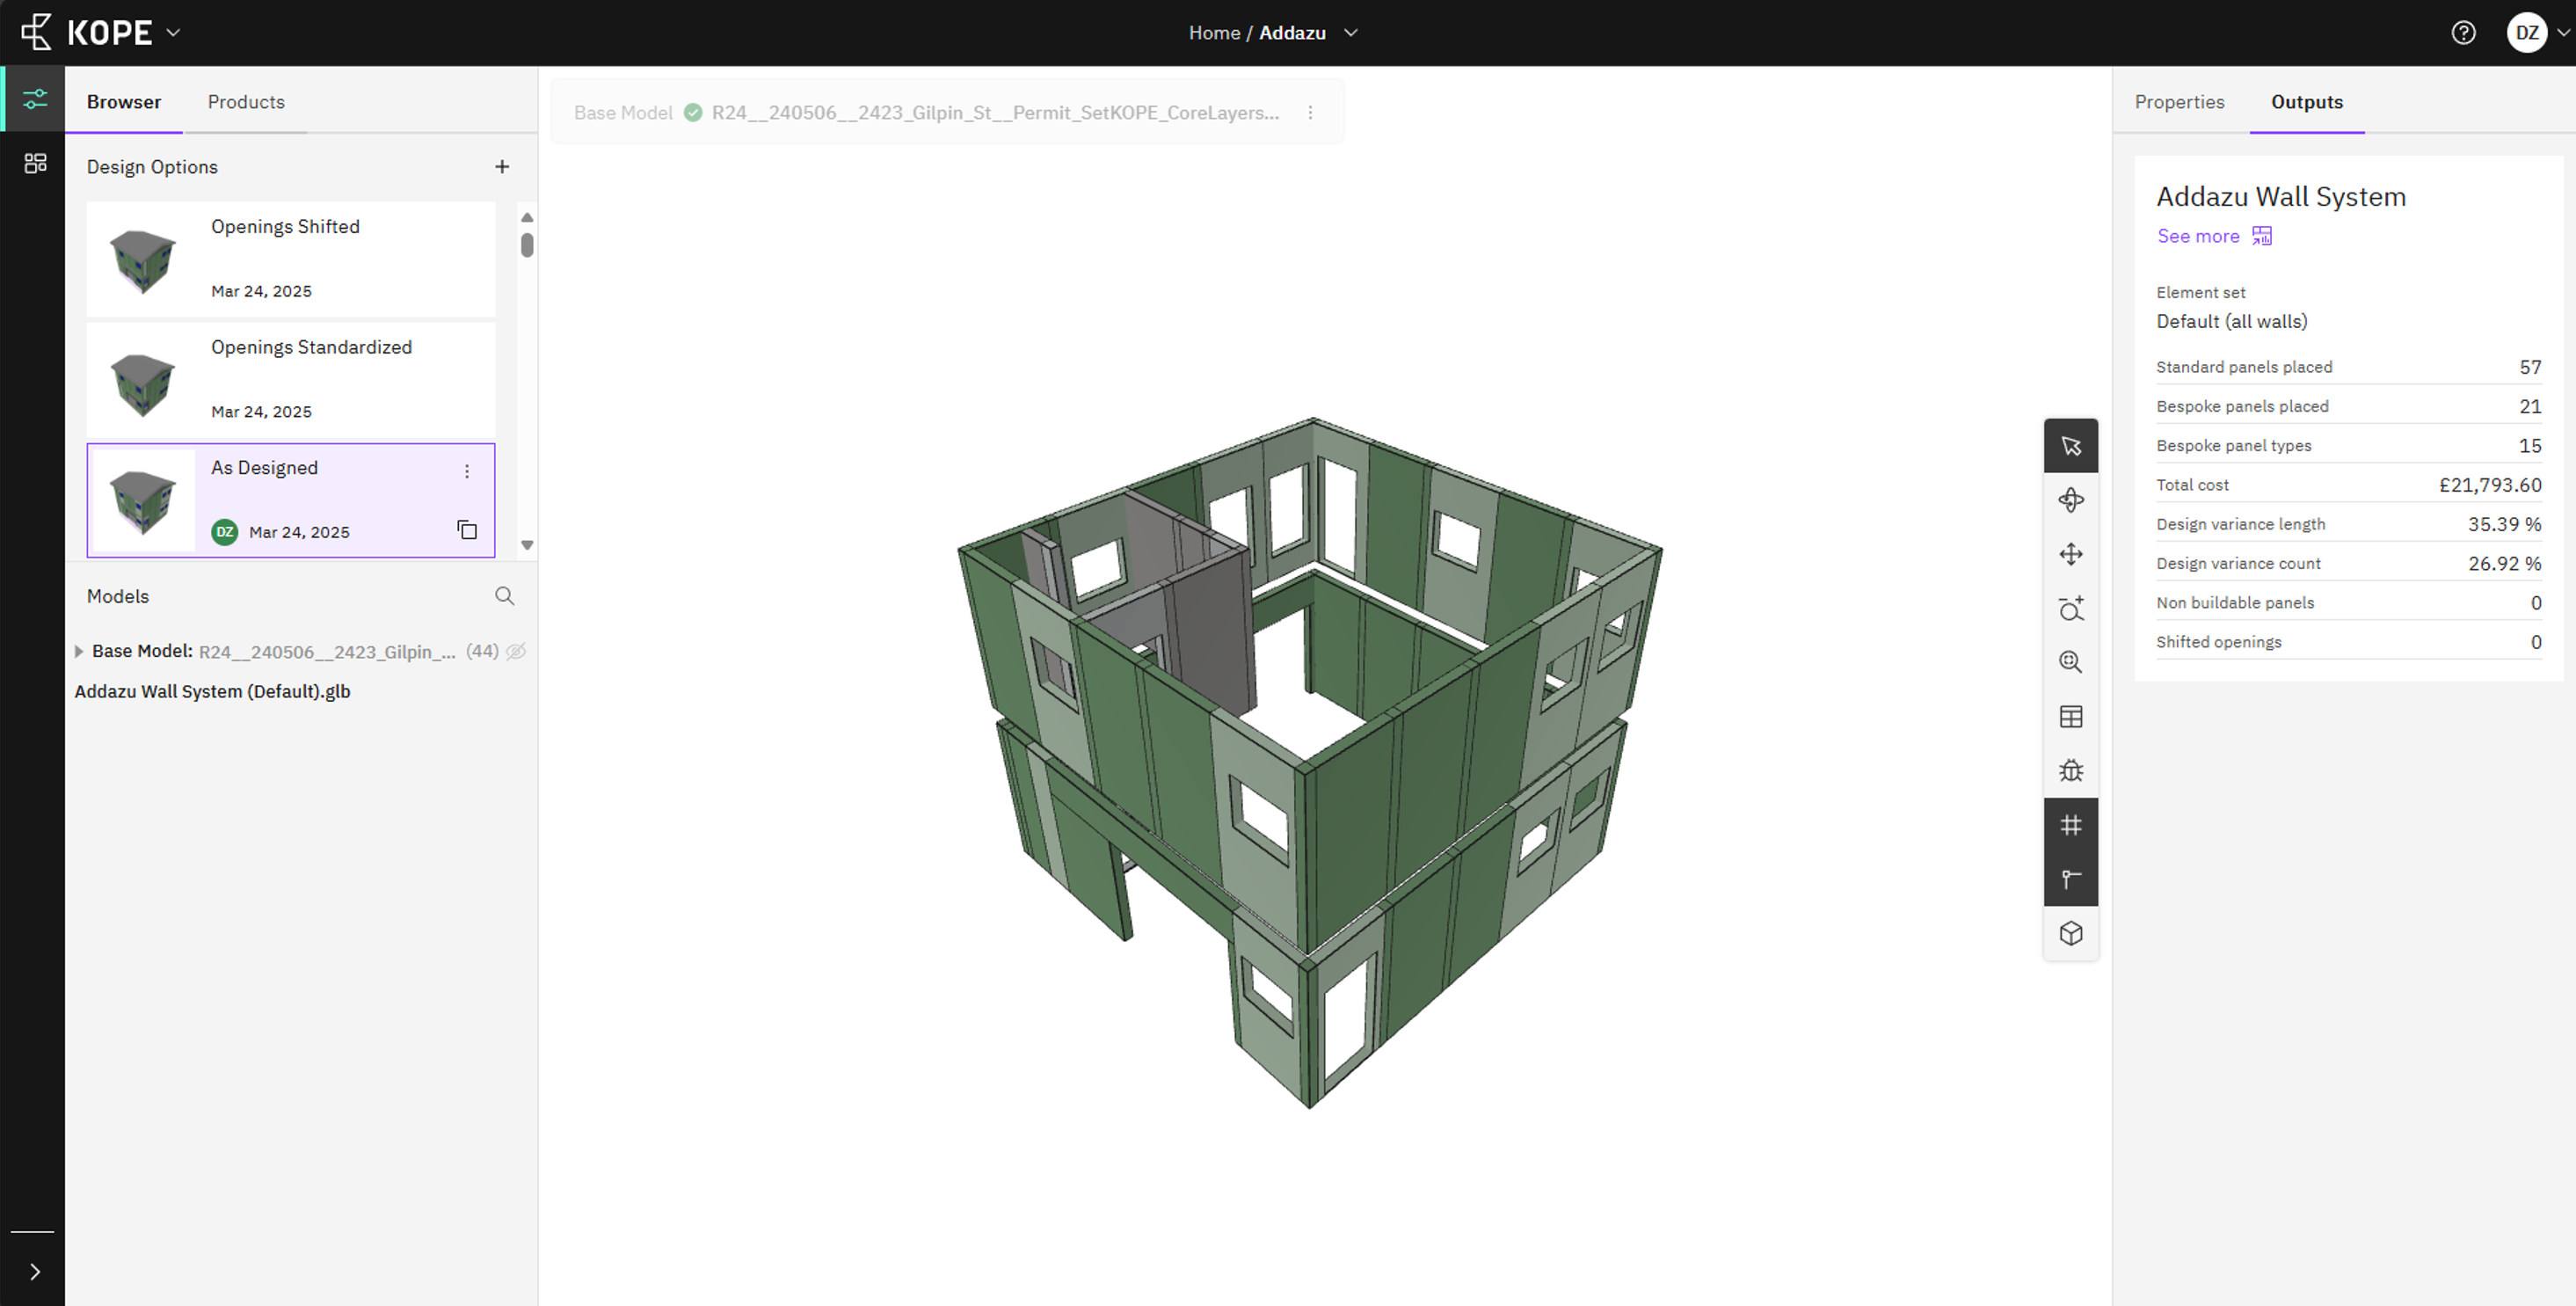Open the dashboard grid sidebar icon
This screenshot has width=2576, height=1306.
[x=35, y=163]
